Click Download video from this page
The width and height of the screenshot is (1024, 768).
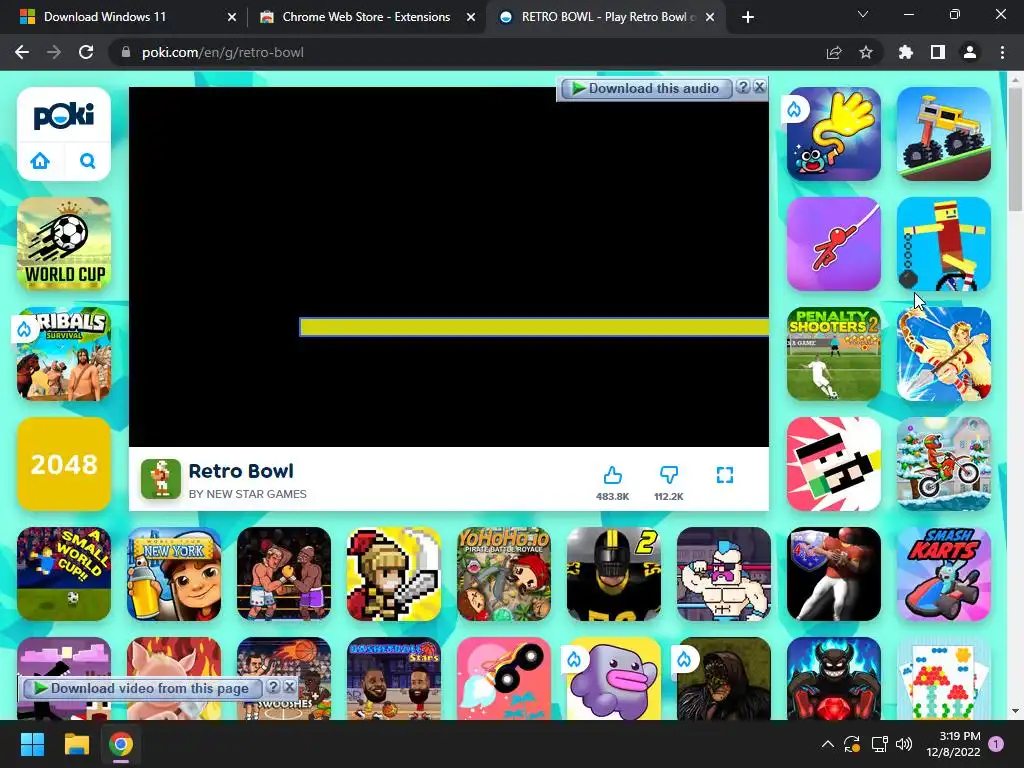coord(142,688)
